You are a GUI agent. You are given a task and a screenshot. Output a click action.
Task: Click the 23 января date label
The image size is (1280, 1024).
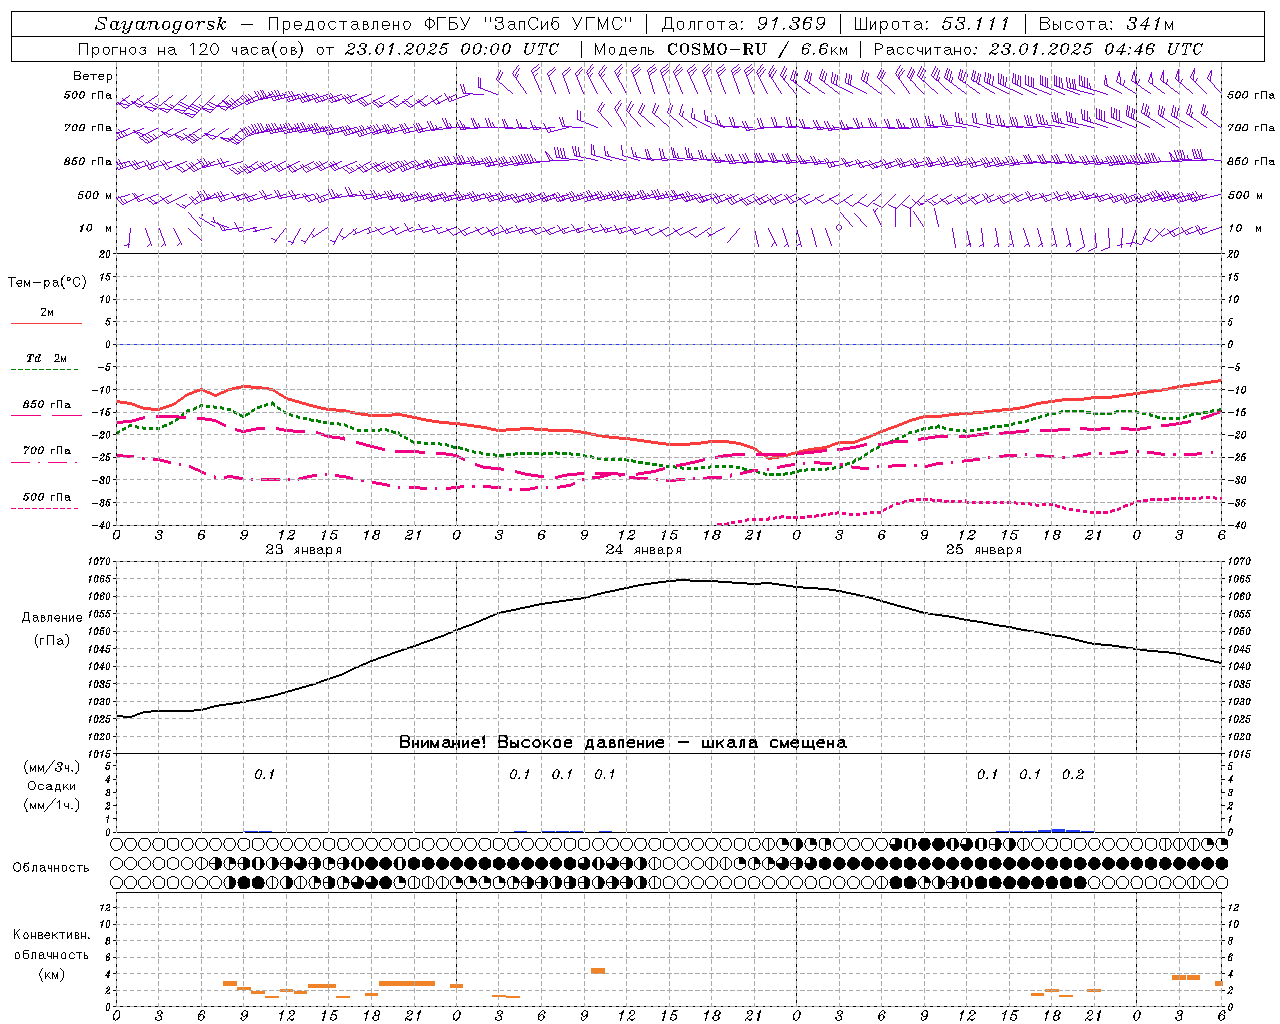[x=303, y=550]
